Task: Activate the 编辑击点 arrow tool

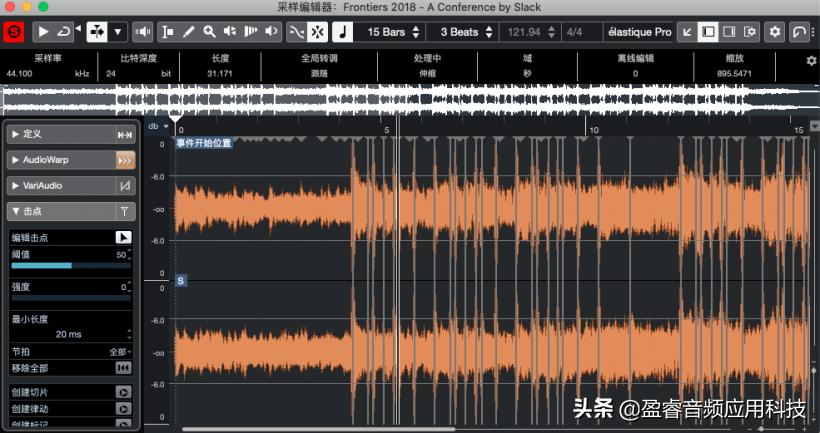Action: 123,237
